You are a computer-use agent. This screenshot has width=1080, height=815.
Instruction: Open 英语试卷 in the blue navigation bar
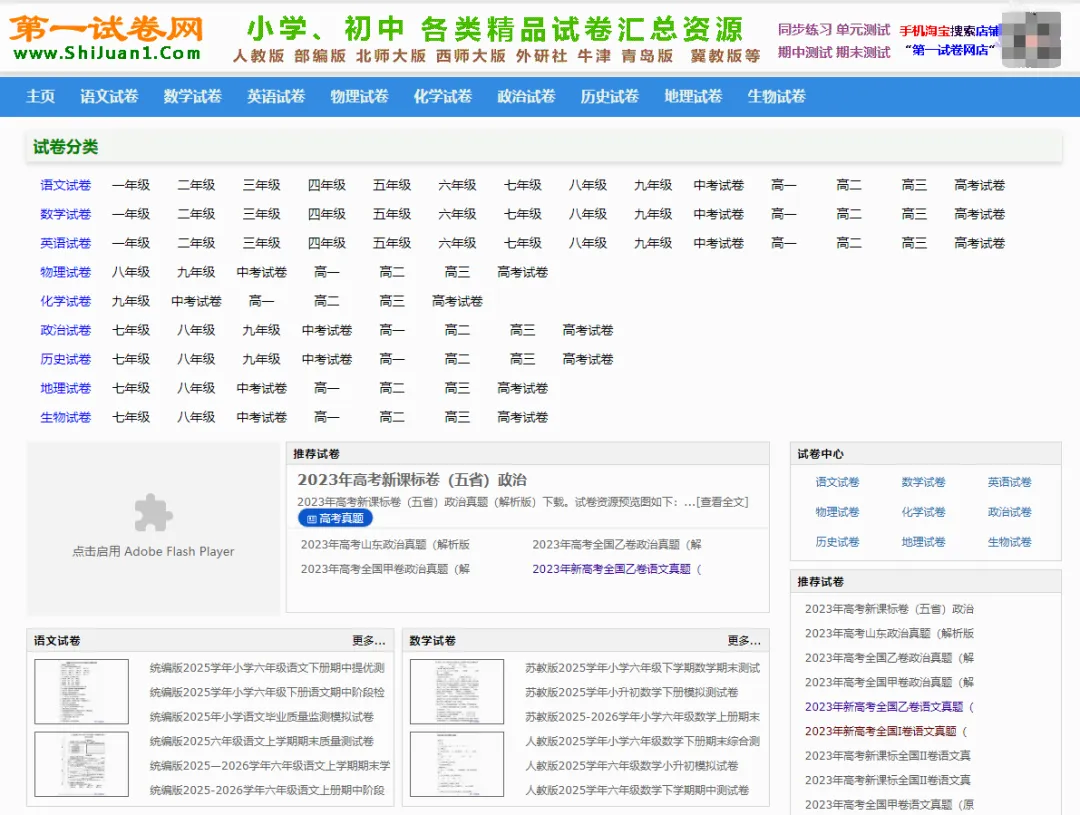(276, 96)
